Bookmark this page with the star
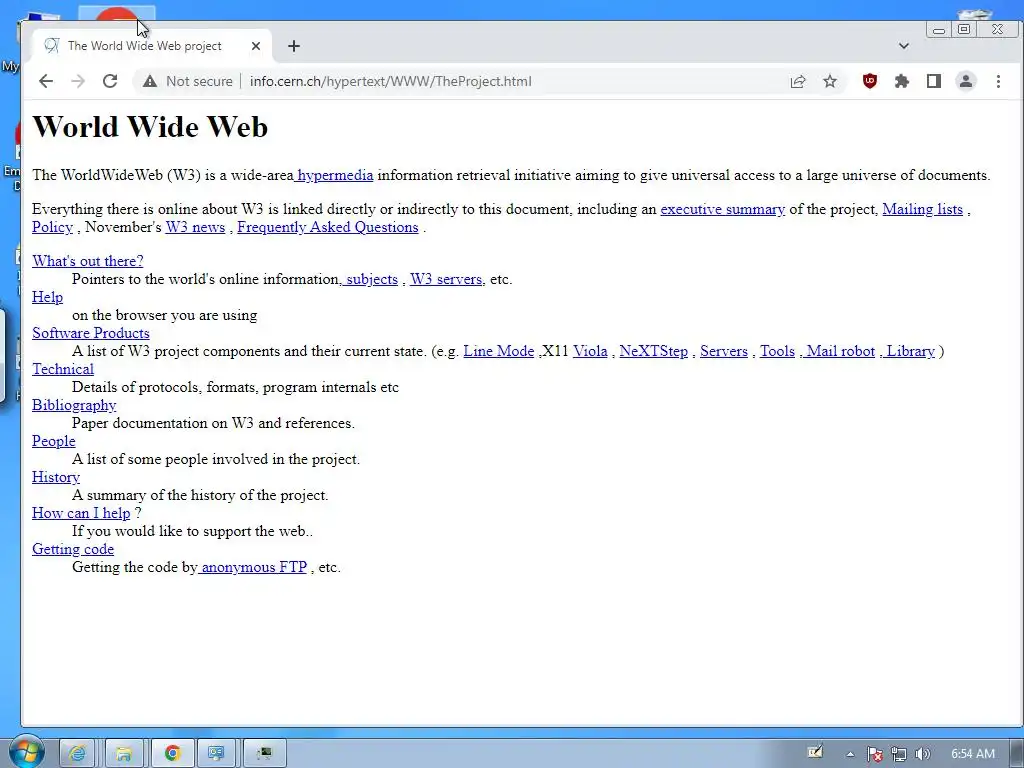Viewport: 1024px width, 768px height. point(829,81)
